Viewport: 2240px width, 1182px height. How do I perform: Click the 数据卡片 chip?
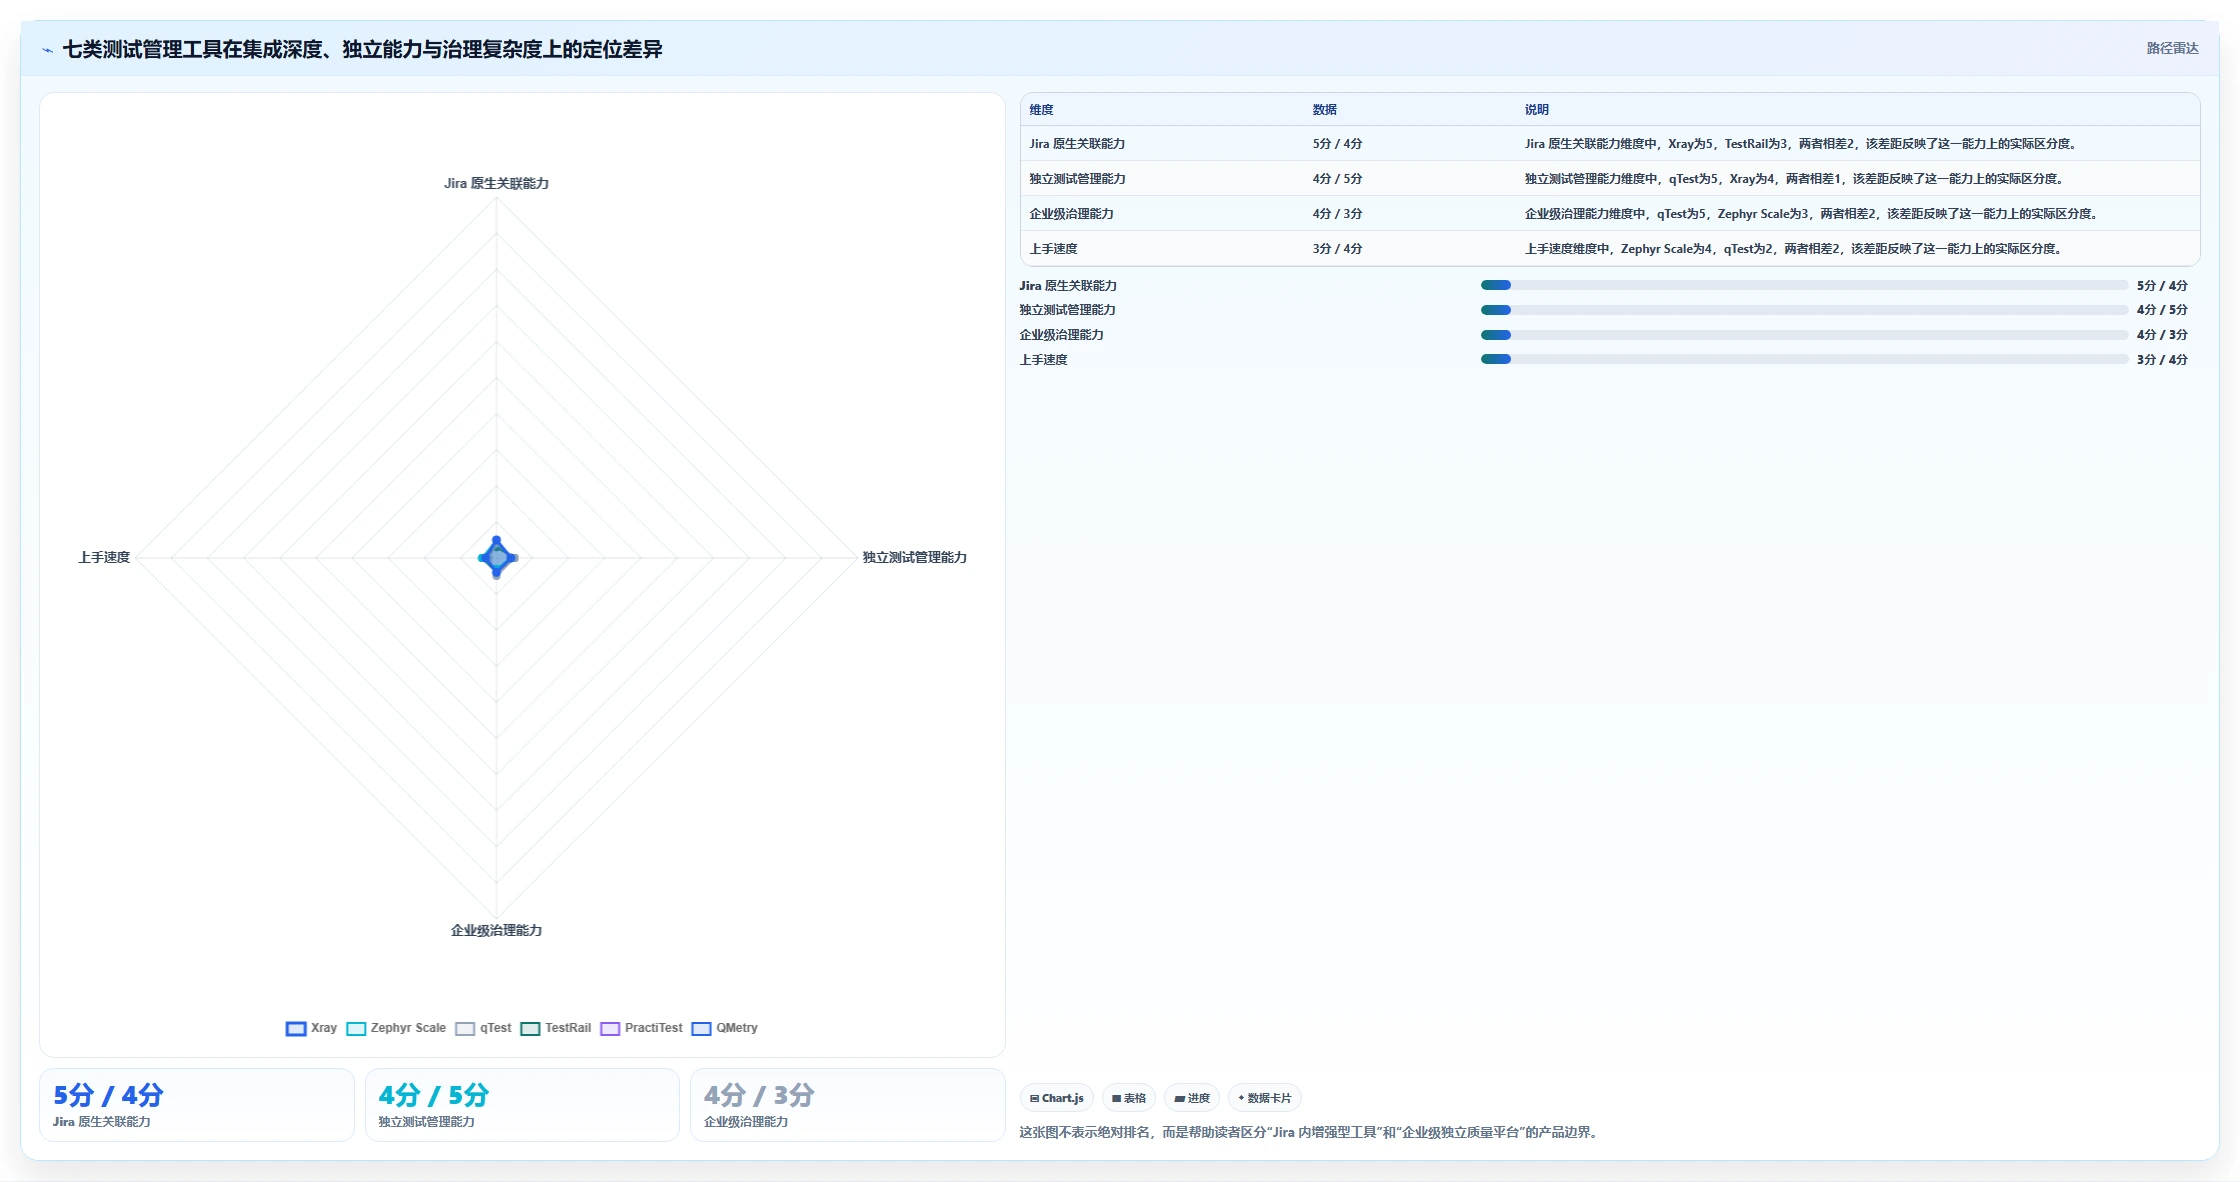tap(1265, 1098)
